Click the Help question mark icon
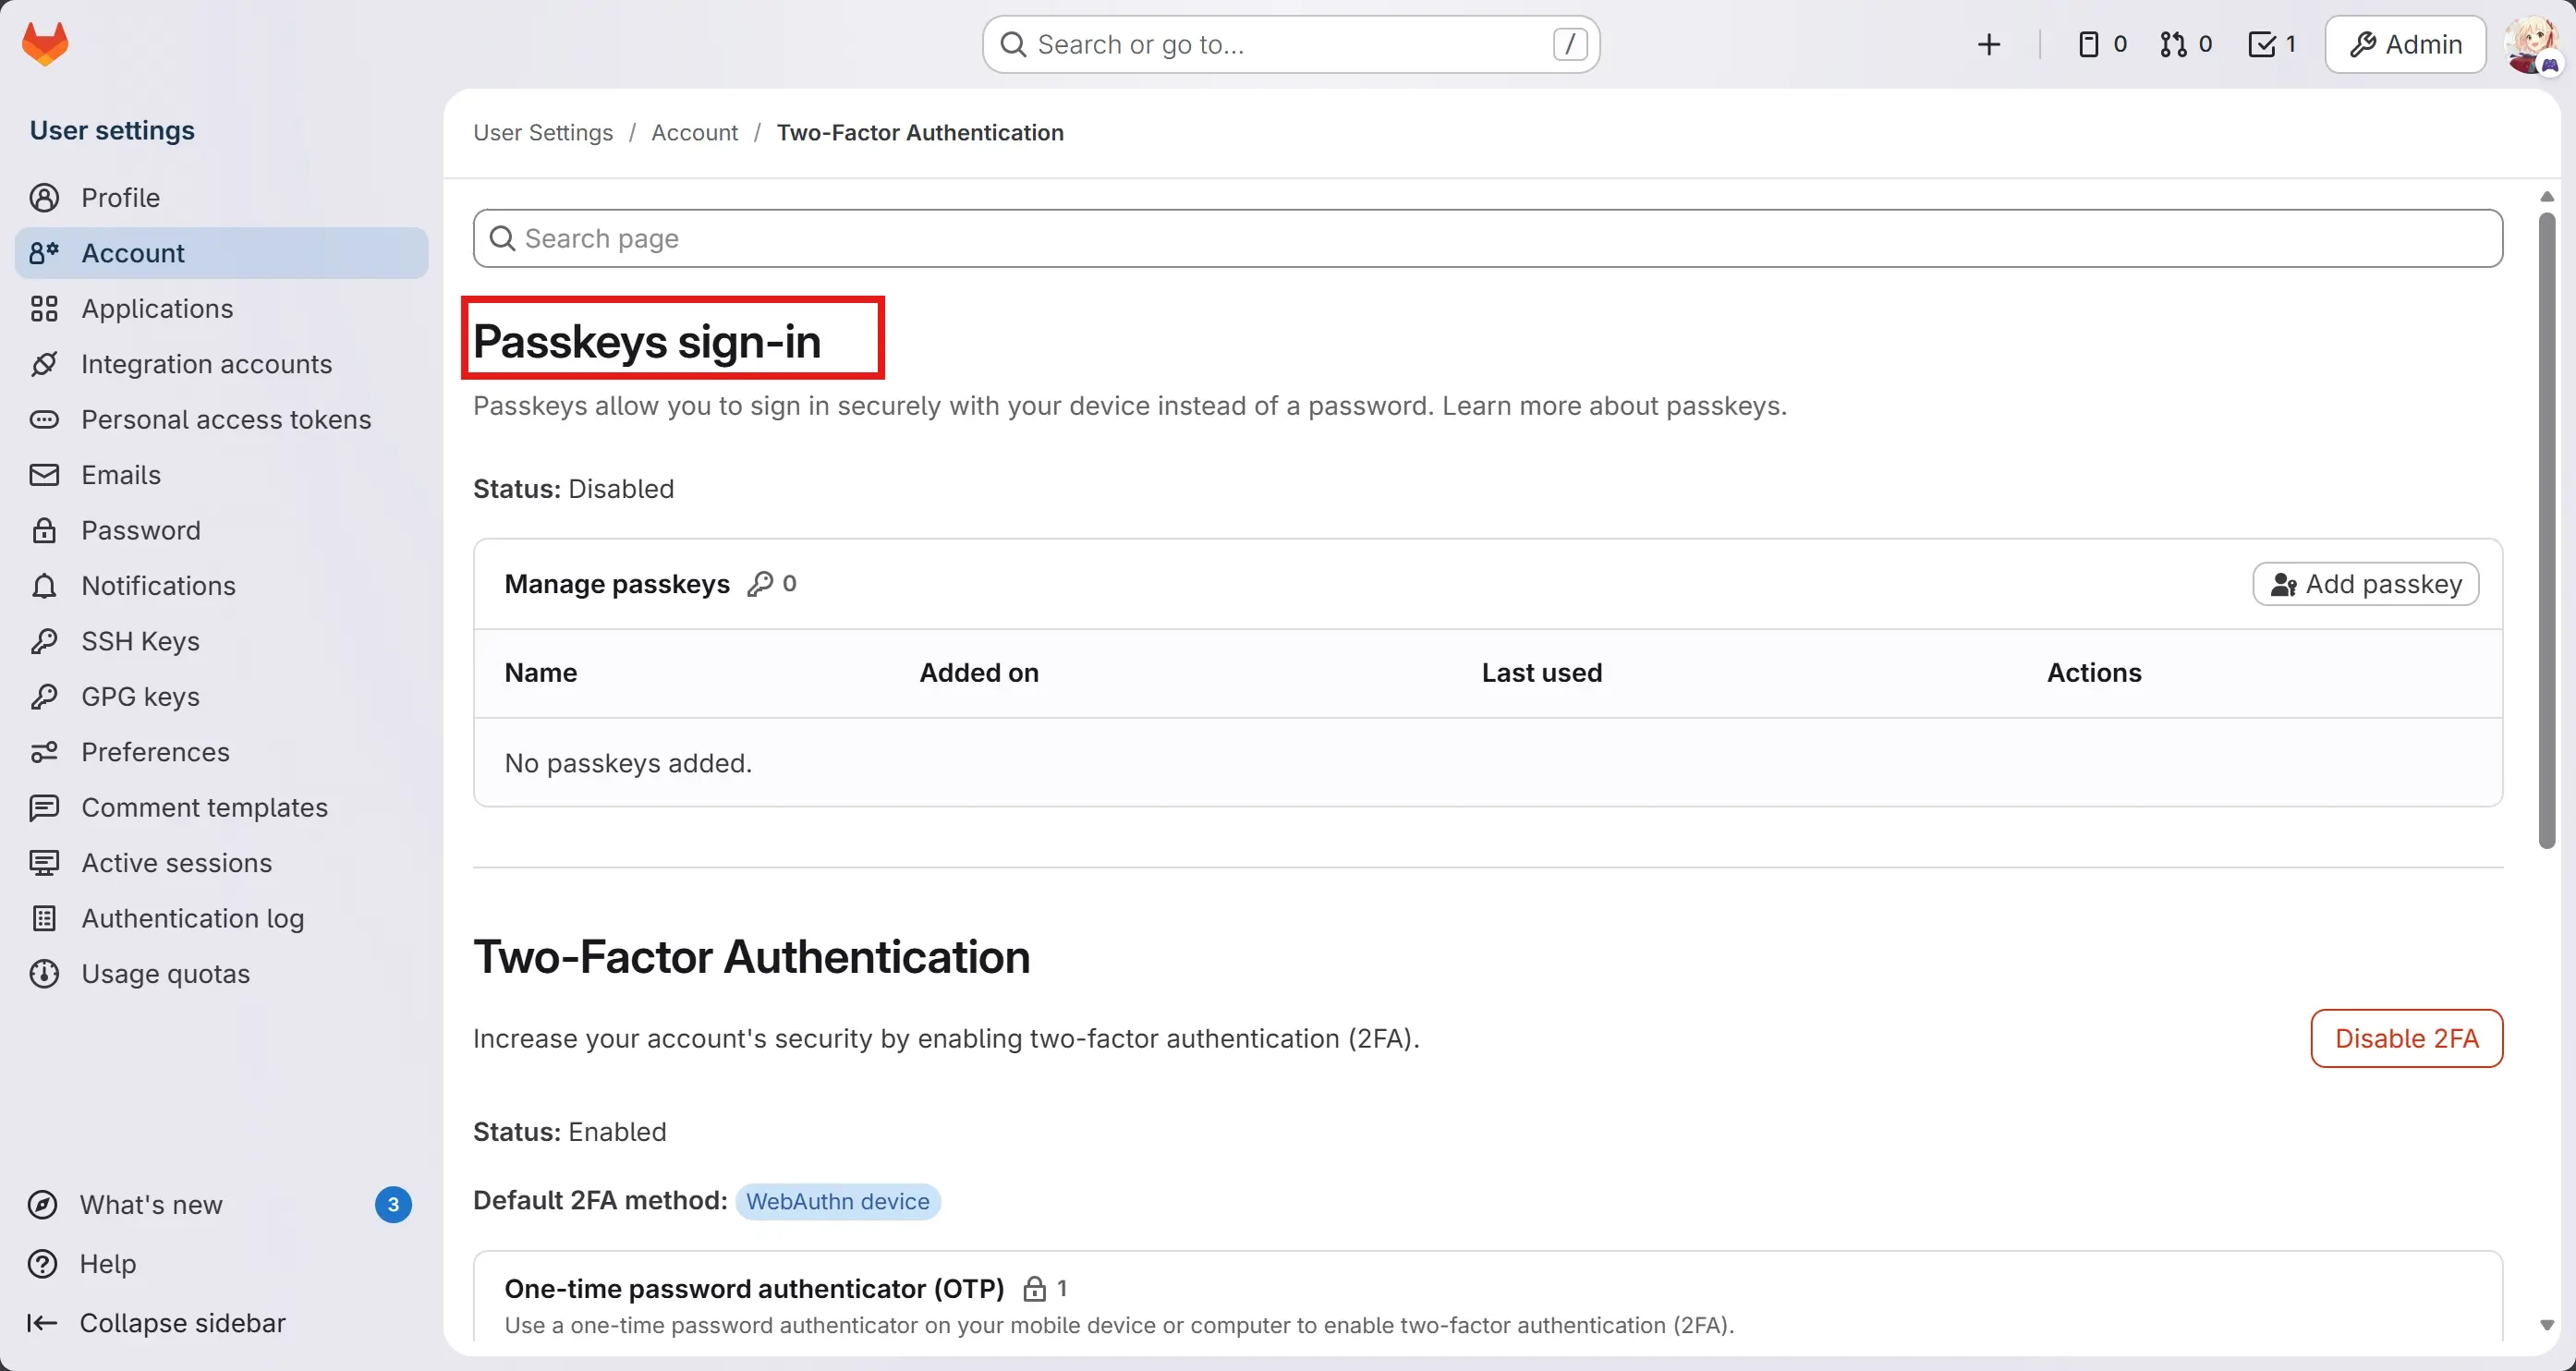This screenshot has width=2576, height=1371. tap(43, 1264)
